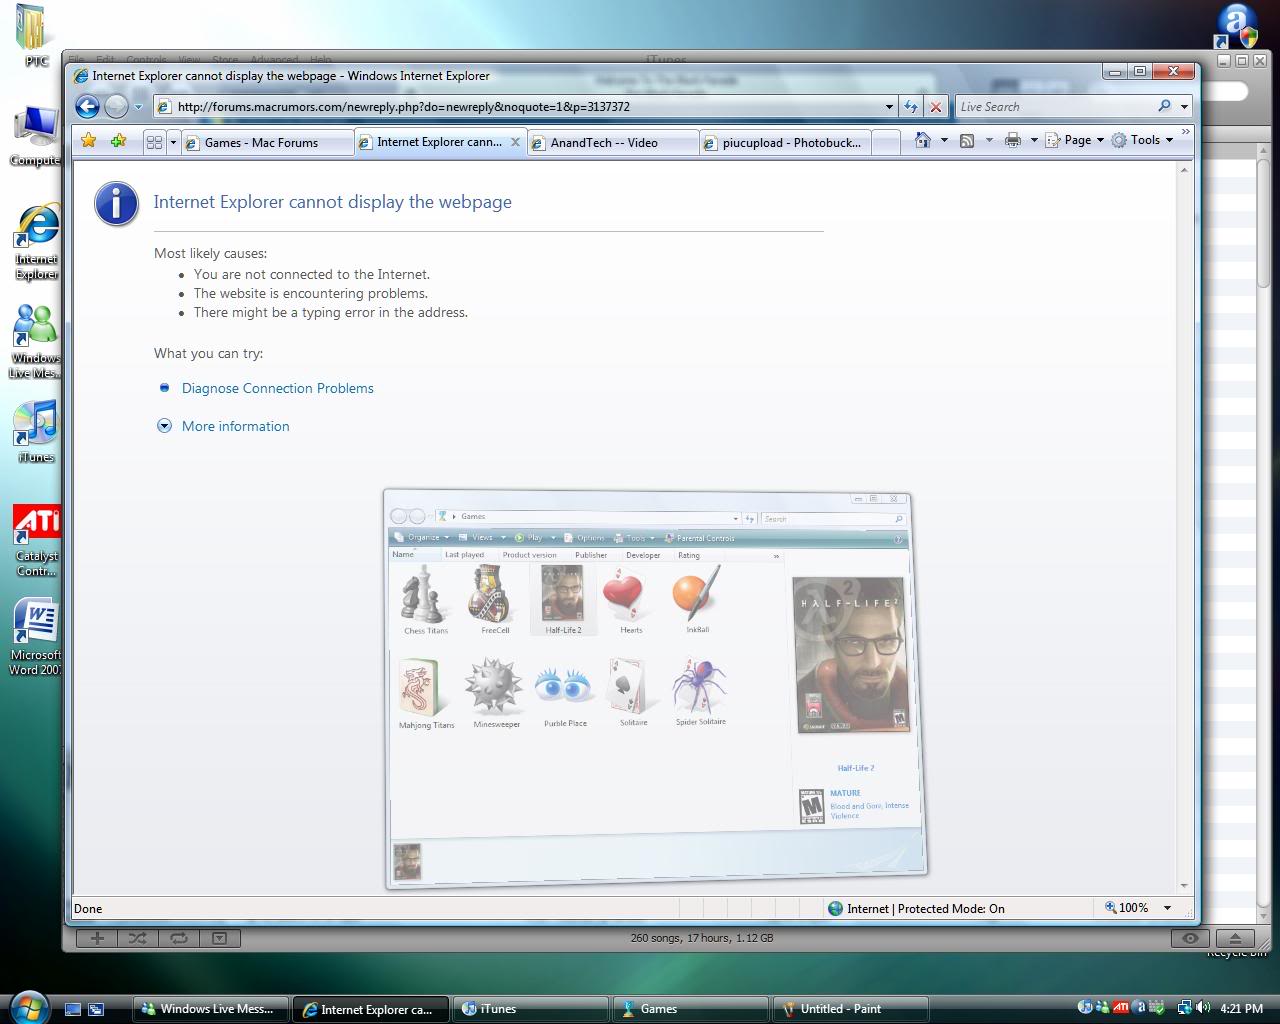Viewport: 1280px width, 1024px height.
Task: Expand the address bar history dropdown
Action: coord(889,107)
